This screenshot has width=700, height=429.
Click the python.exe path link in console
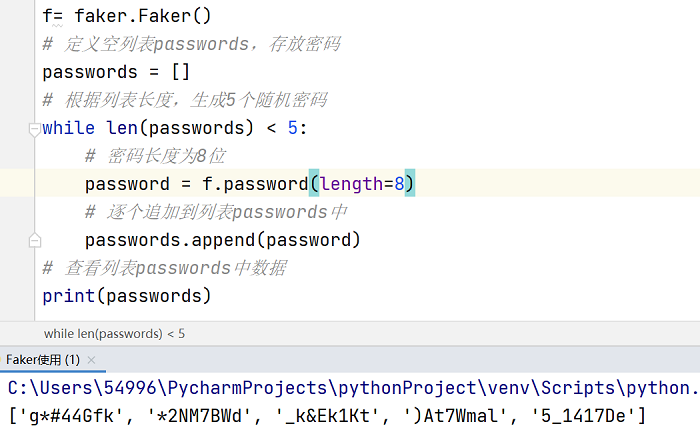click(x=353, y=388)
